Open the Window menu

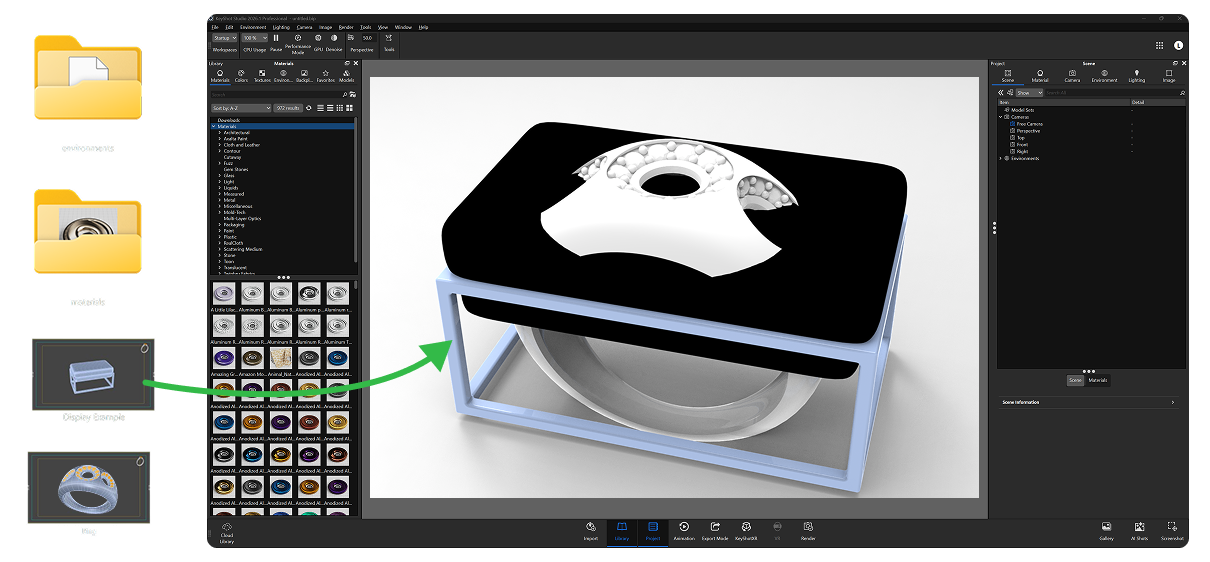point(403,27)
